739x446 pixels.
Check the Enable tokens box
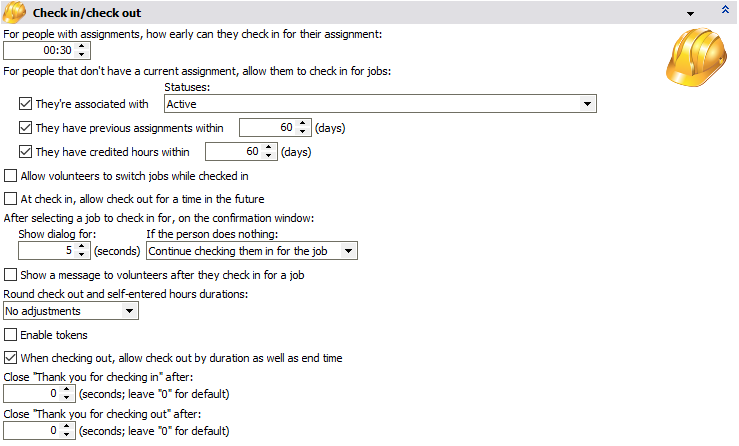pyautogui.click(x=11, y=335)
